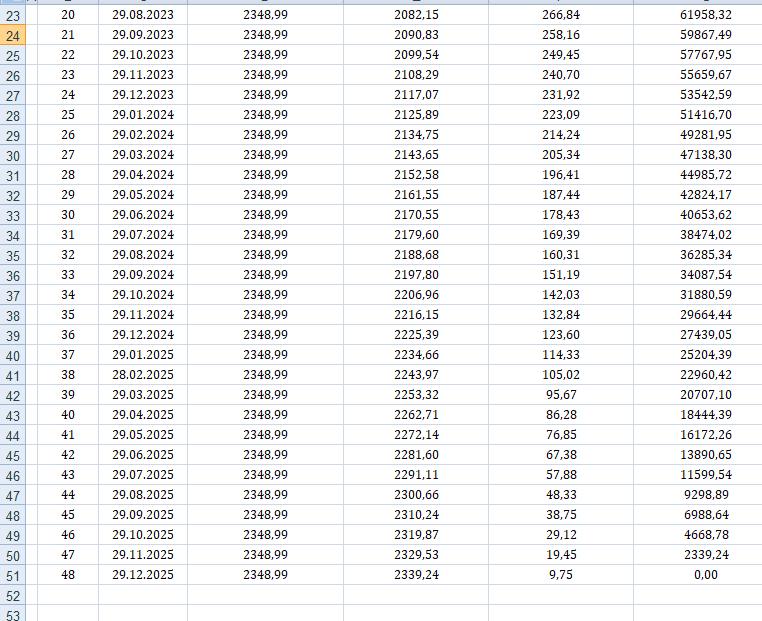Viewport: 762px width, 621px height.
Task: Click the cell with date 28.02.2025
Action: click(x=142, y=375)
